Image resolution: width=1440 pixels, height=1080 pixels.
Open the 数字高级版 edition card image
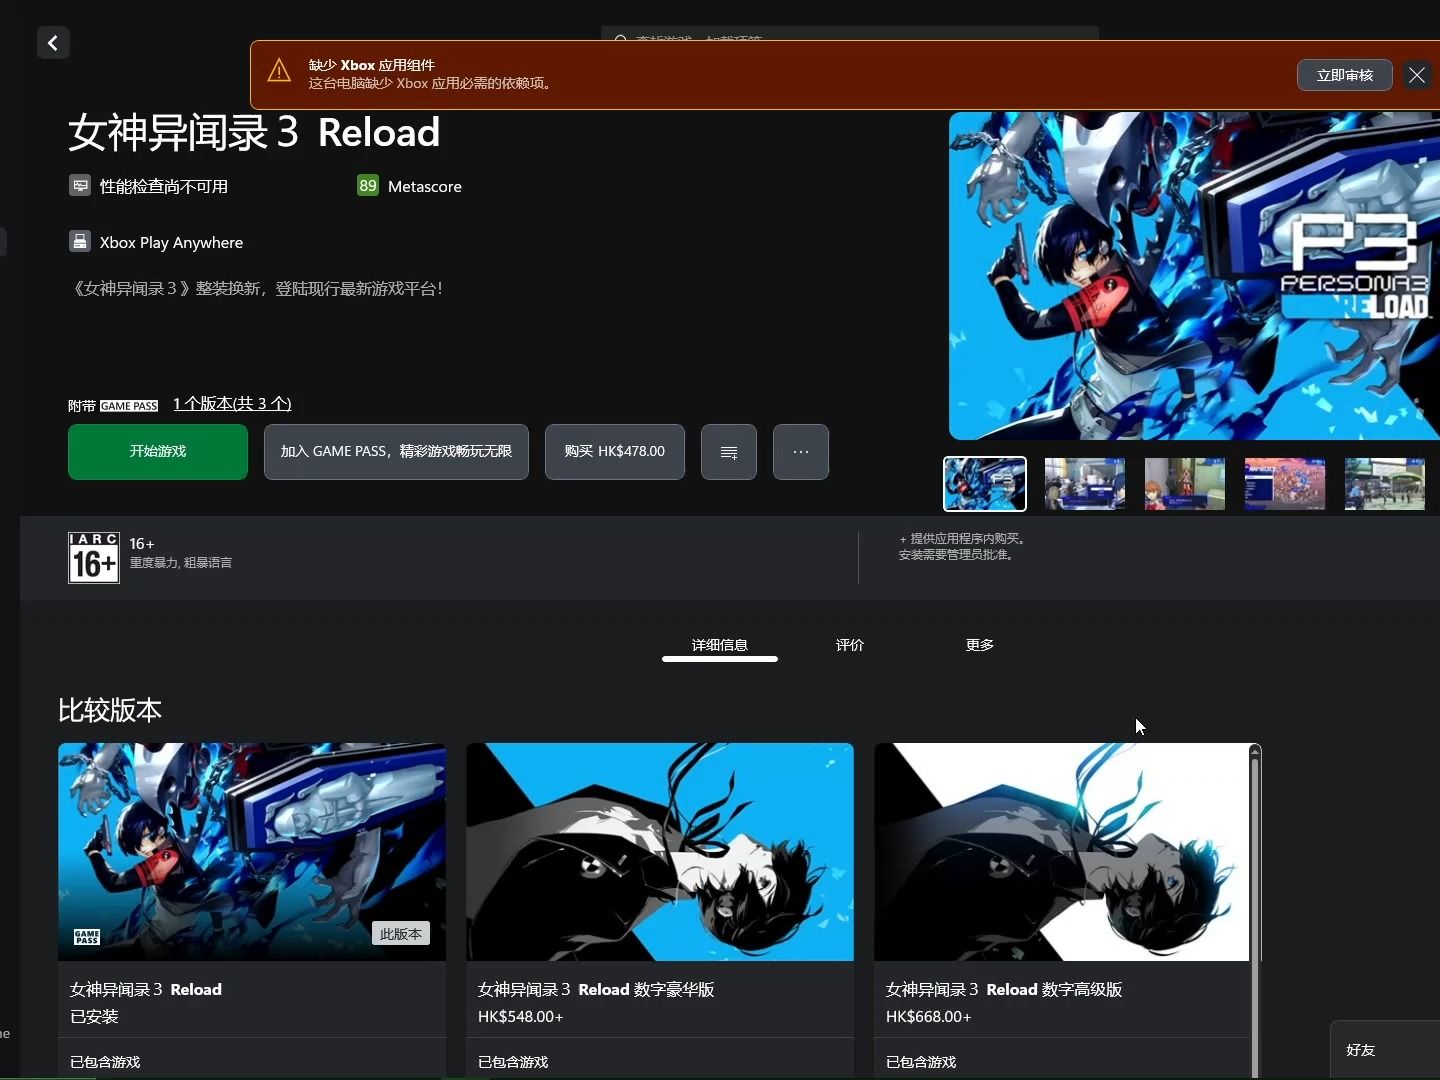click(x=1062, y=852)
